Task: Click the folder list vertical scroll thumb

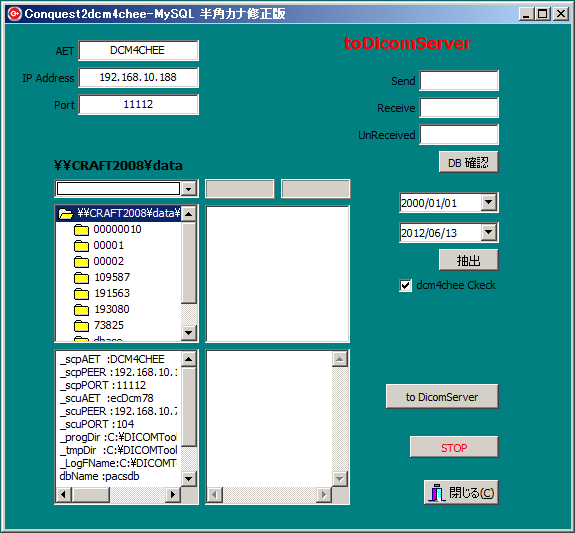Action: pyautogui.click(x=189, y=263)
